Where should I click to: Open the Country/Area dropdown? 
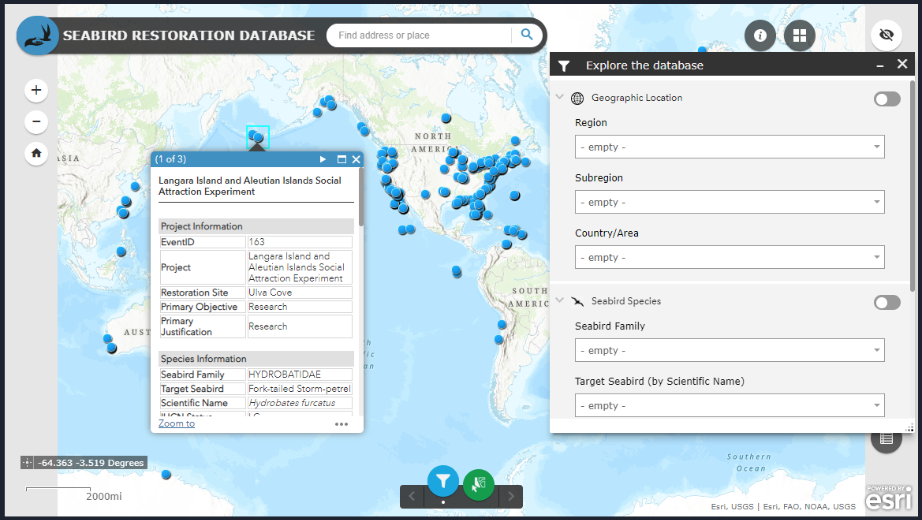(729, 257)
